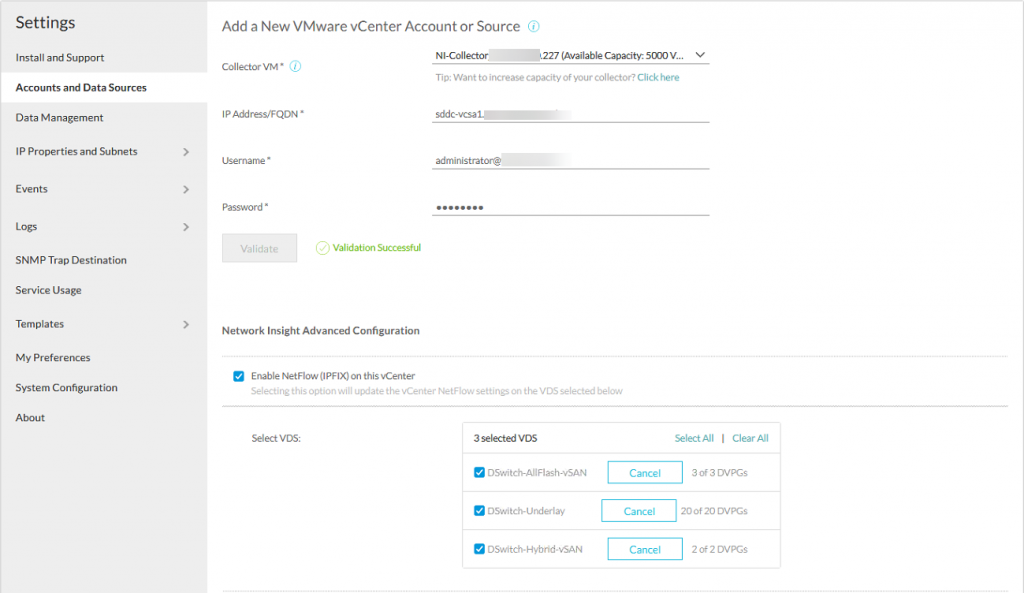This screenshot has height=593, width=1024.
Task: Click info icon beside Collector VM label
Action: click(x=296, y=67)
